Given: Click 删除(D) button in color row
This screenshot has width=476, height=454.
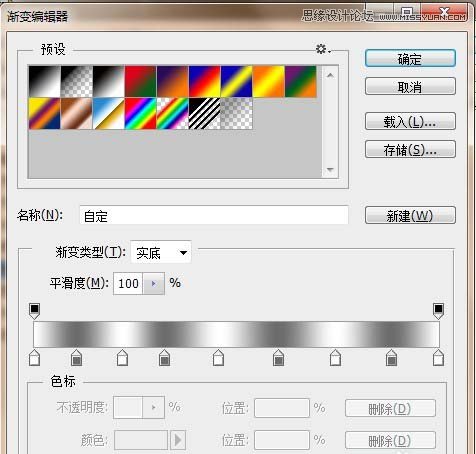Looking at the screenshot, I should (x=390, y=440).
